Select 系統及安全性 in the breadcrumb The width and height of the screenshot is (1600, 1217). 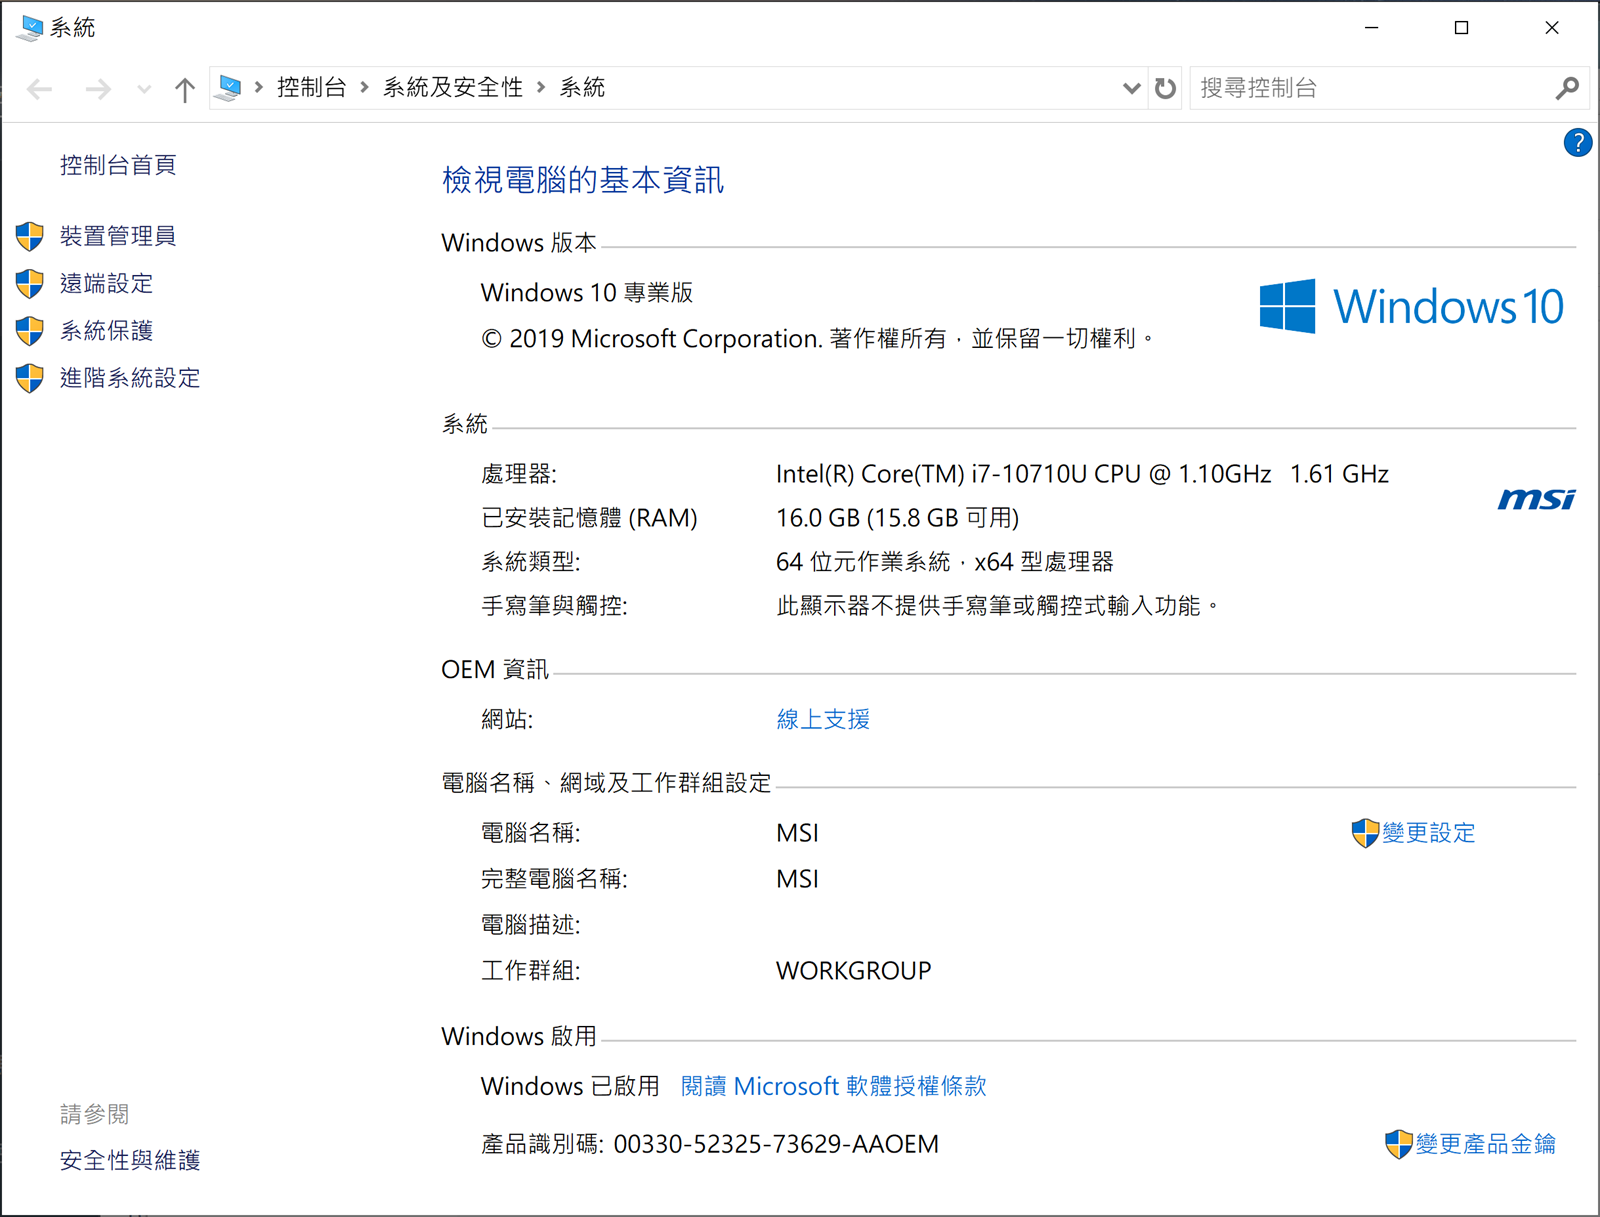pos(453,88)
